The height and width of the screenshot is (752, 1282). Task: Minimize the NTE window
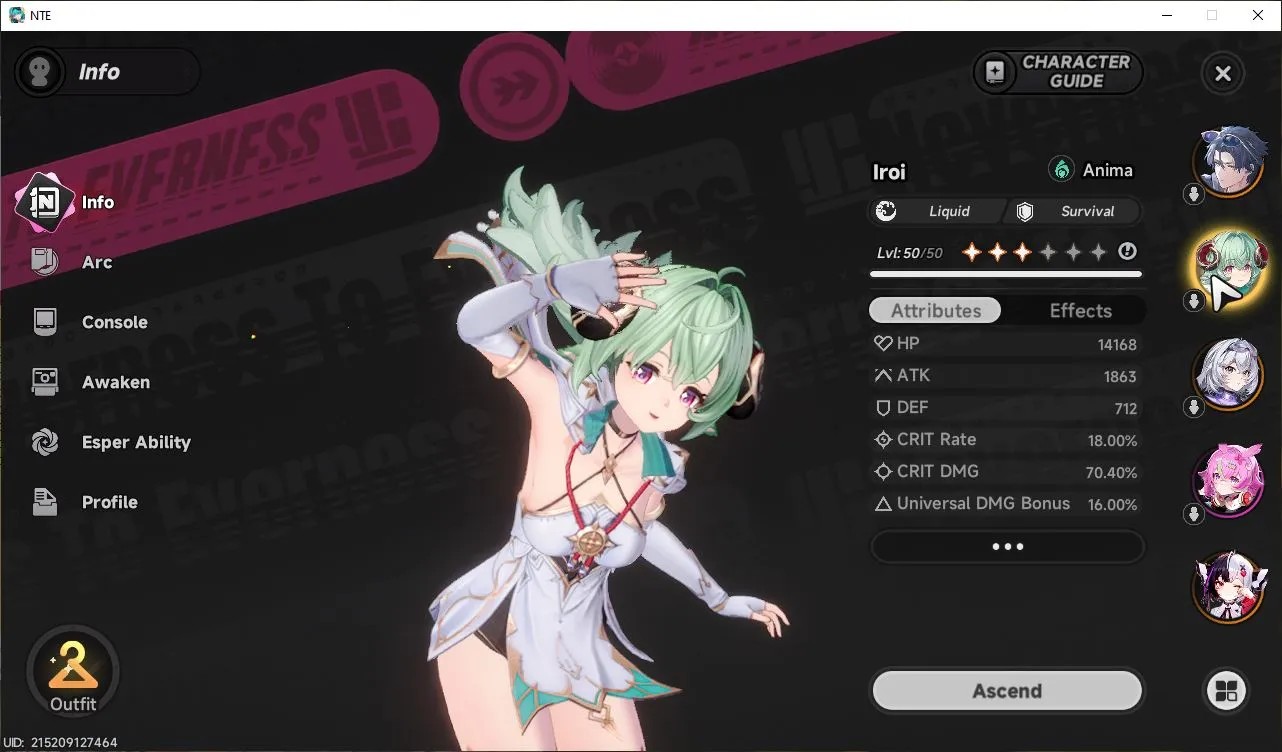tap(1166, 15)
